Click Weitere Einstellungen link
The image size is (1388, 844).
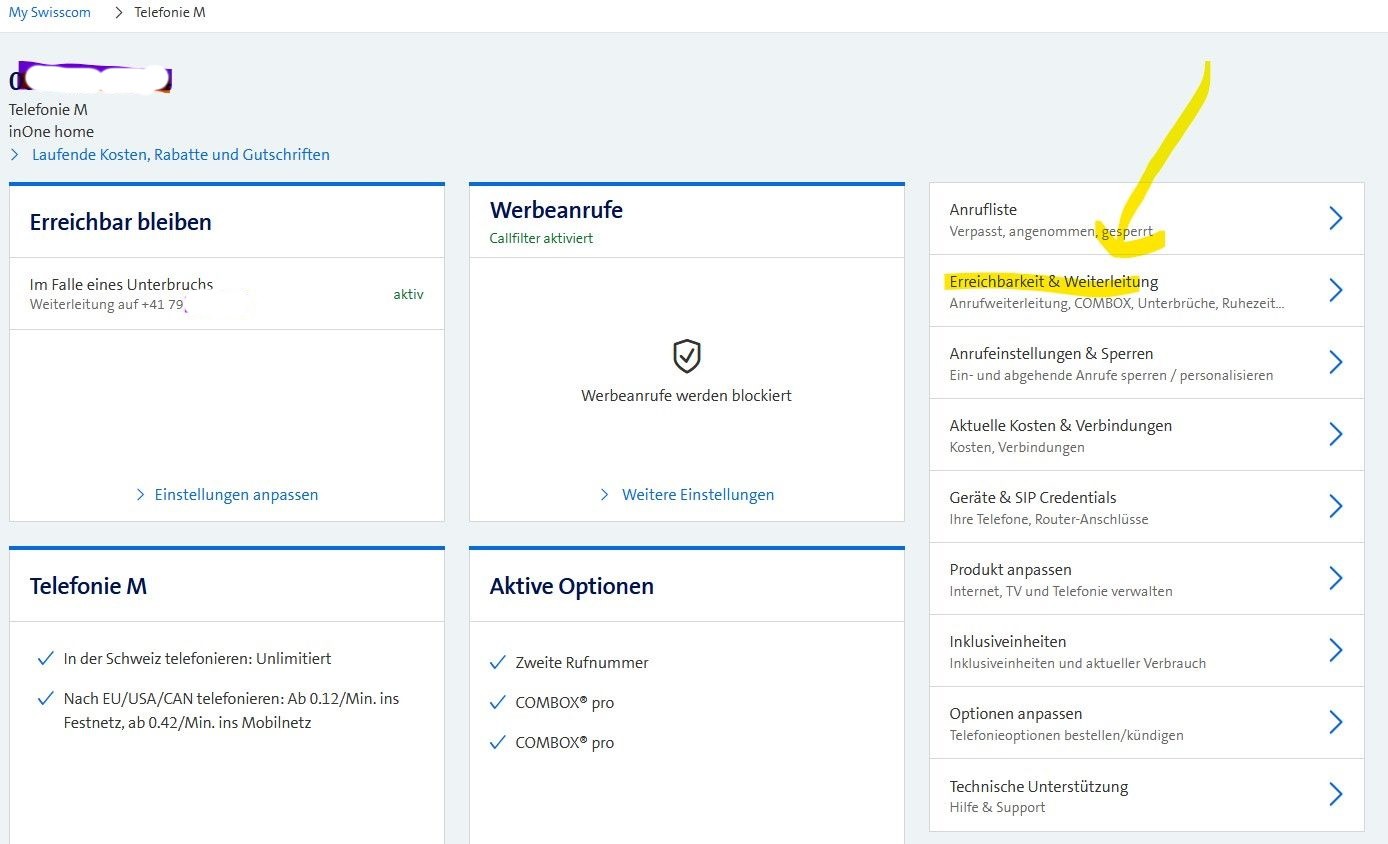tap(697, 495)
